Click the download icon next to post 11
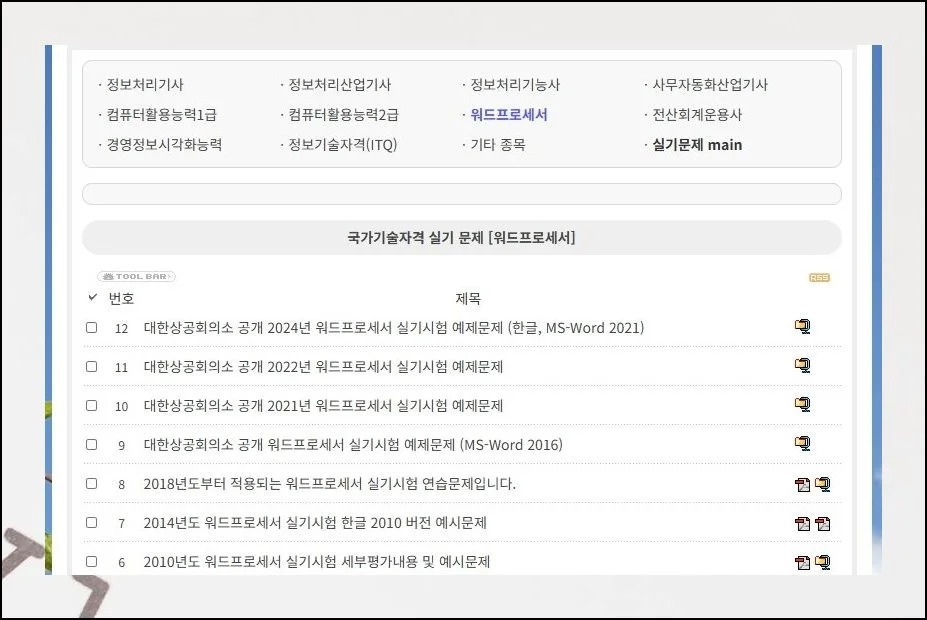Image resolution: width=927 pixels, height=620 pixels. [x=804, y=365]
